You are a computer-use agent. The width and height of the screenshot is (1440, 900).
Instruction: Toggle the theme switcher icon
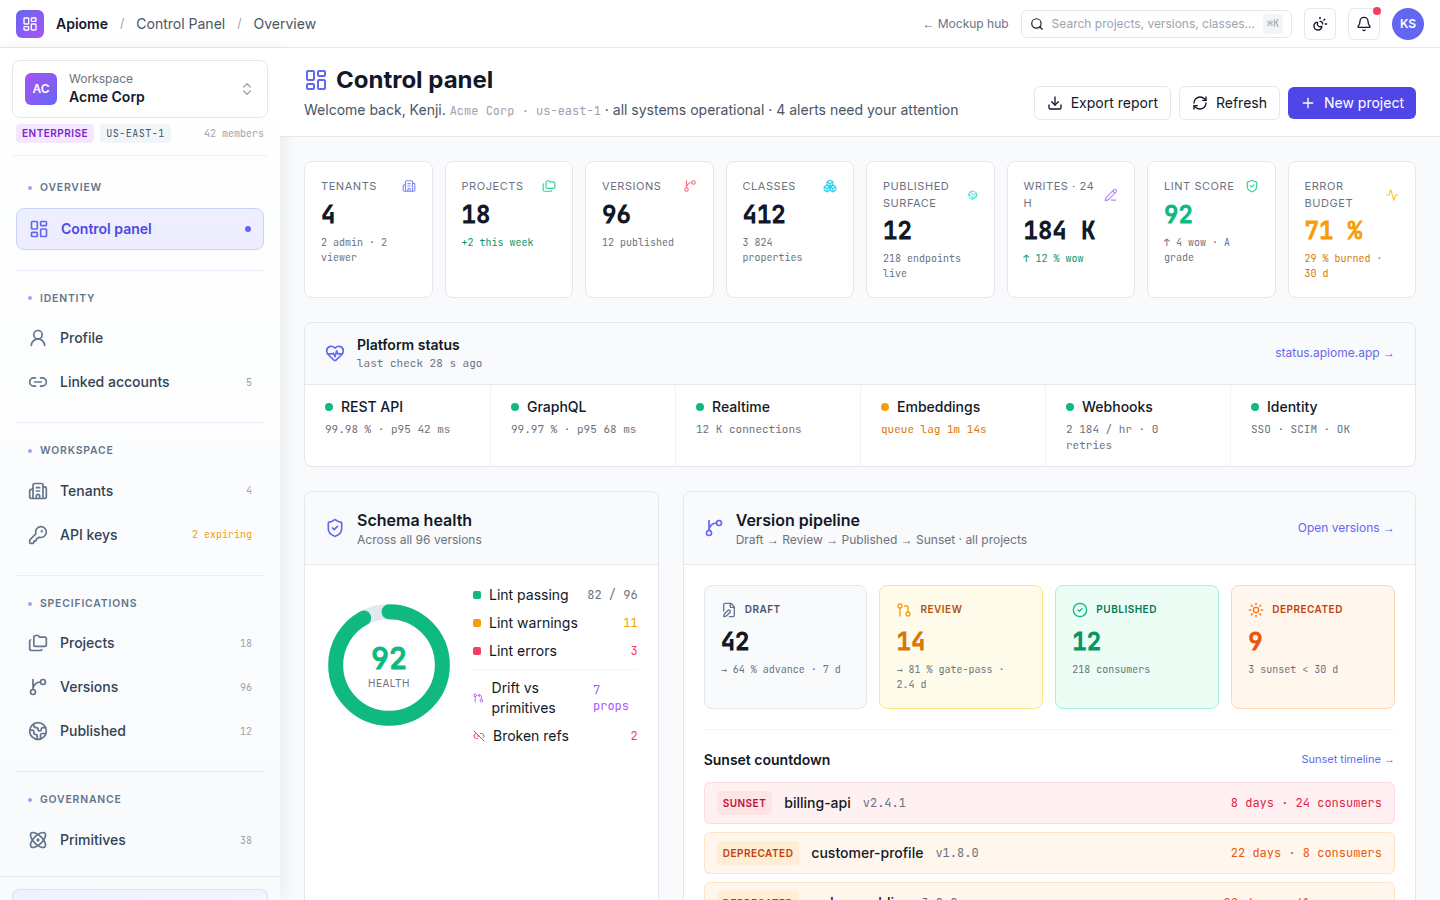point(1320,24)
